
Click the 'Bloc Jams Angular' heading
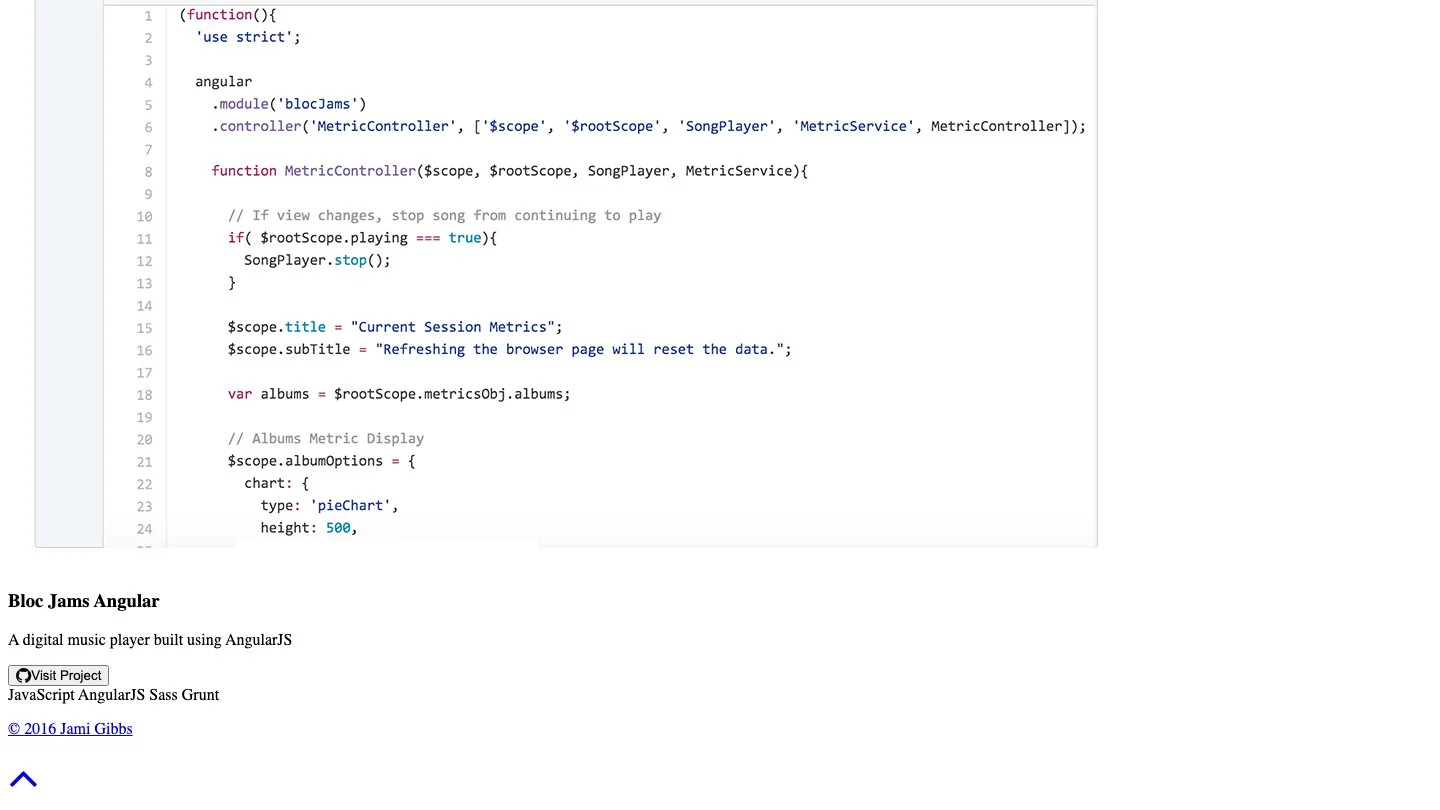84,601
